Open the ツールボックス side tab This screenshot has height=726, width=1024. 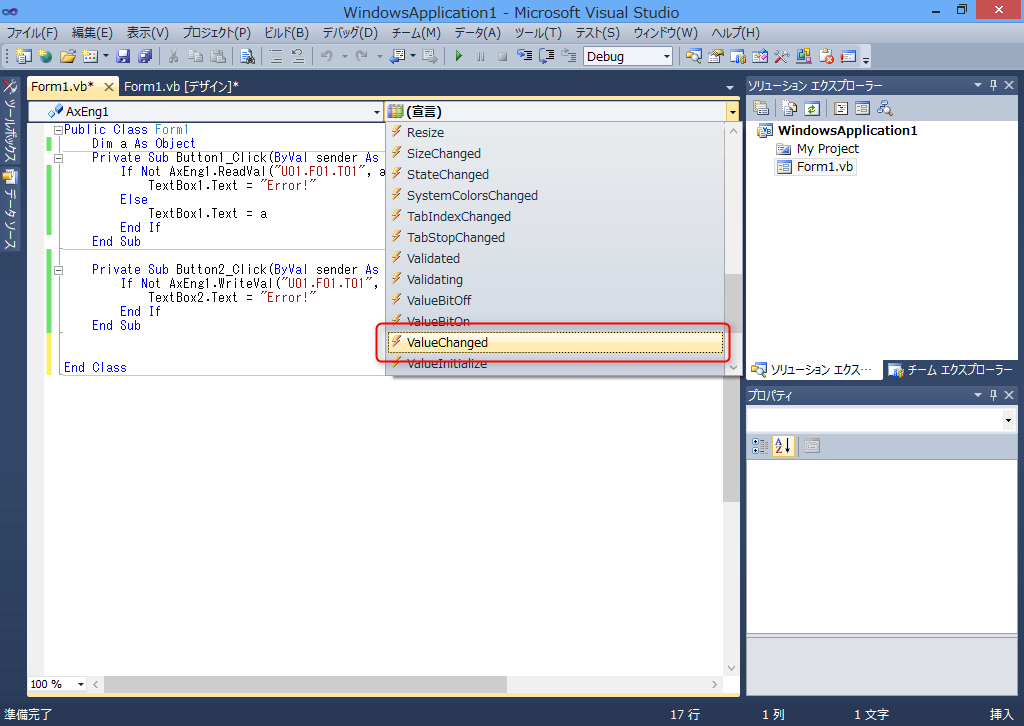point(10,122)
